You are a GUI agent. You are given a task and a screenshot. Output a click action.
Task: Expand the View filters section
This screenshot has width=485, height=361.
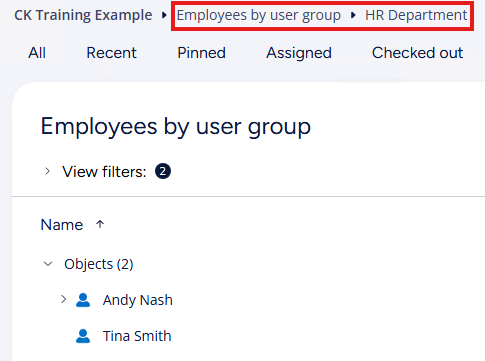click(x=47, y=171)
